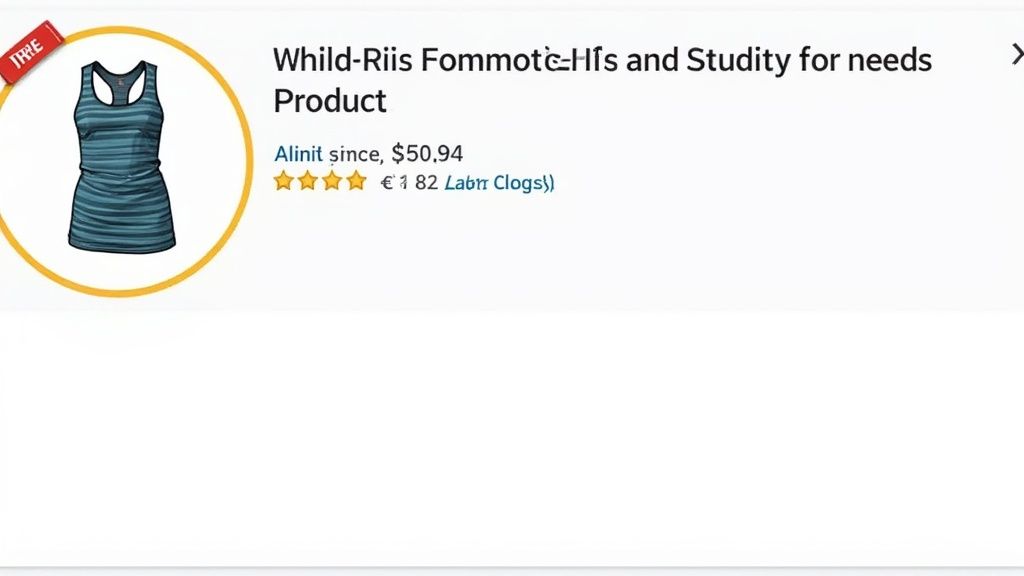Click the third yellow rating star

click(x=332, y=182)
